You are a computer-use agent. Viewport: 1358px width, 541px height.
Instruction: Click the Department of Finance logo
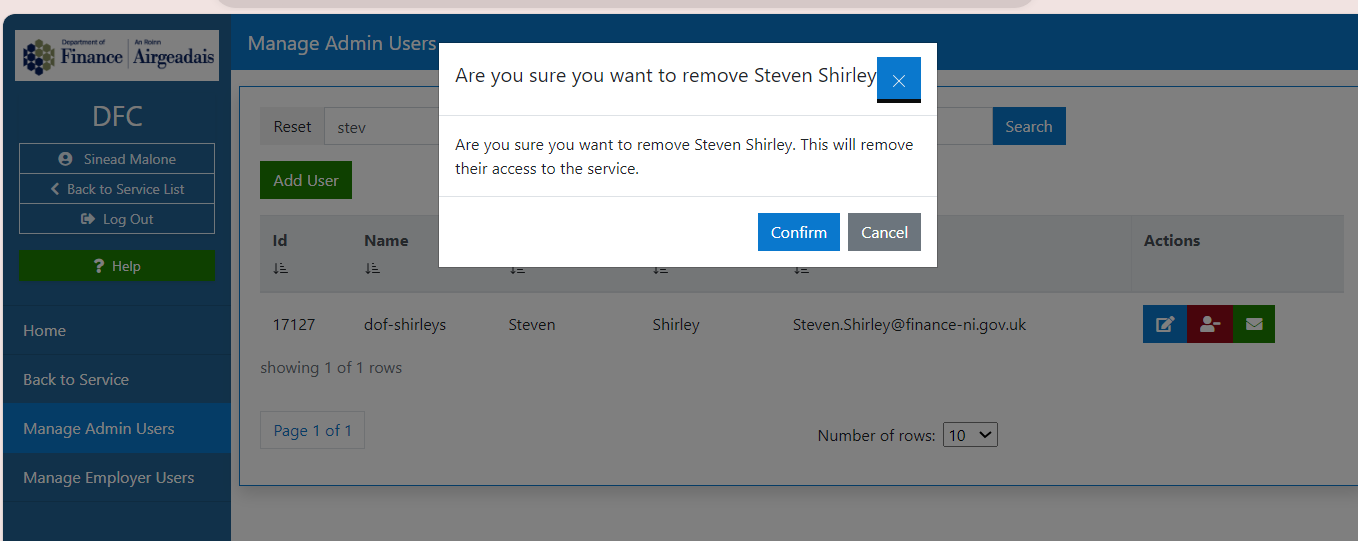117,55
